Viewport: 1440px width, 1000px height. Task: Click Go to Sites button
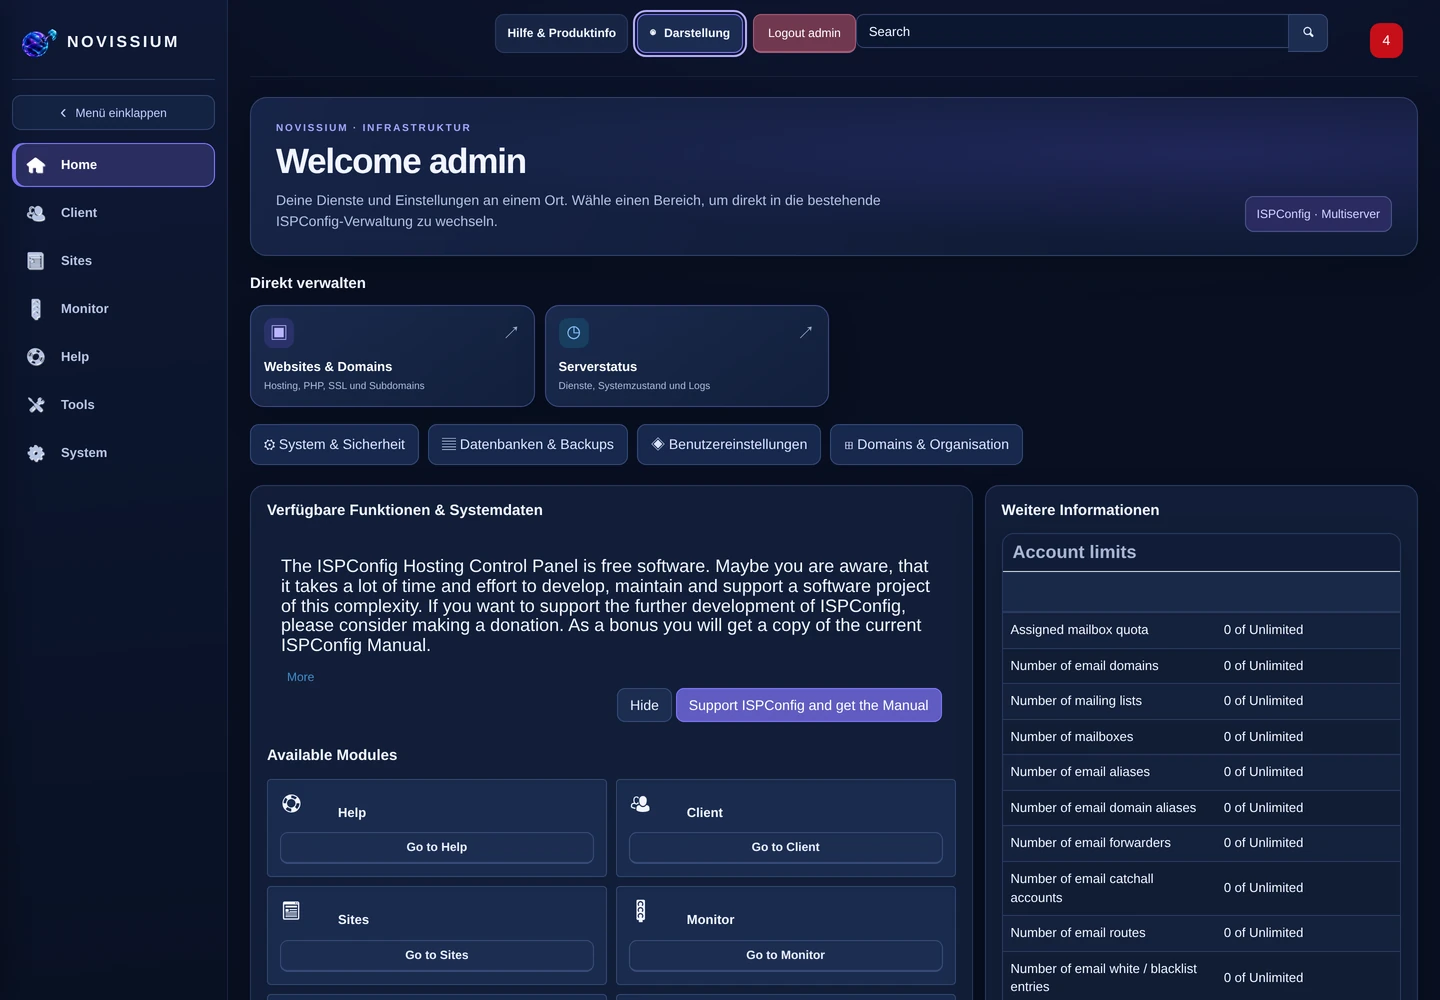[x=437, y=955]
